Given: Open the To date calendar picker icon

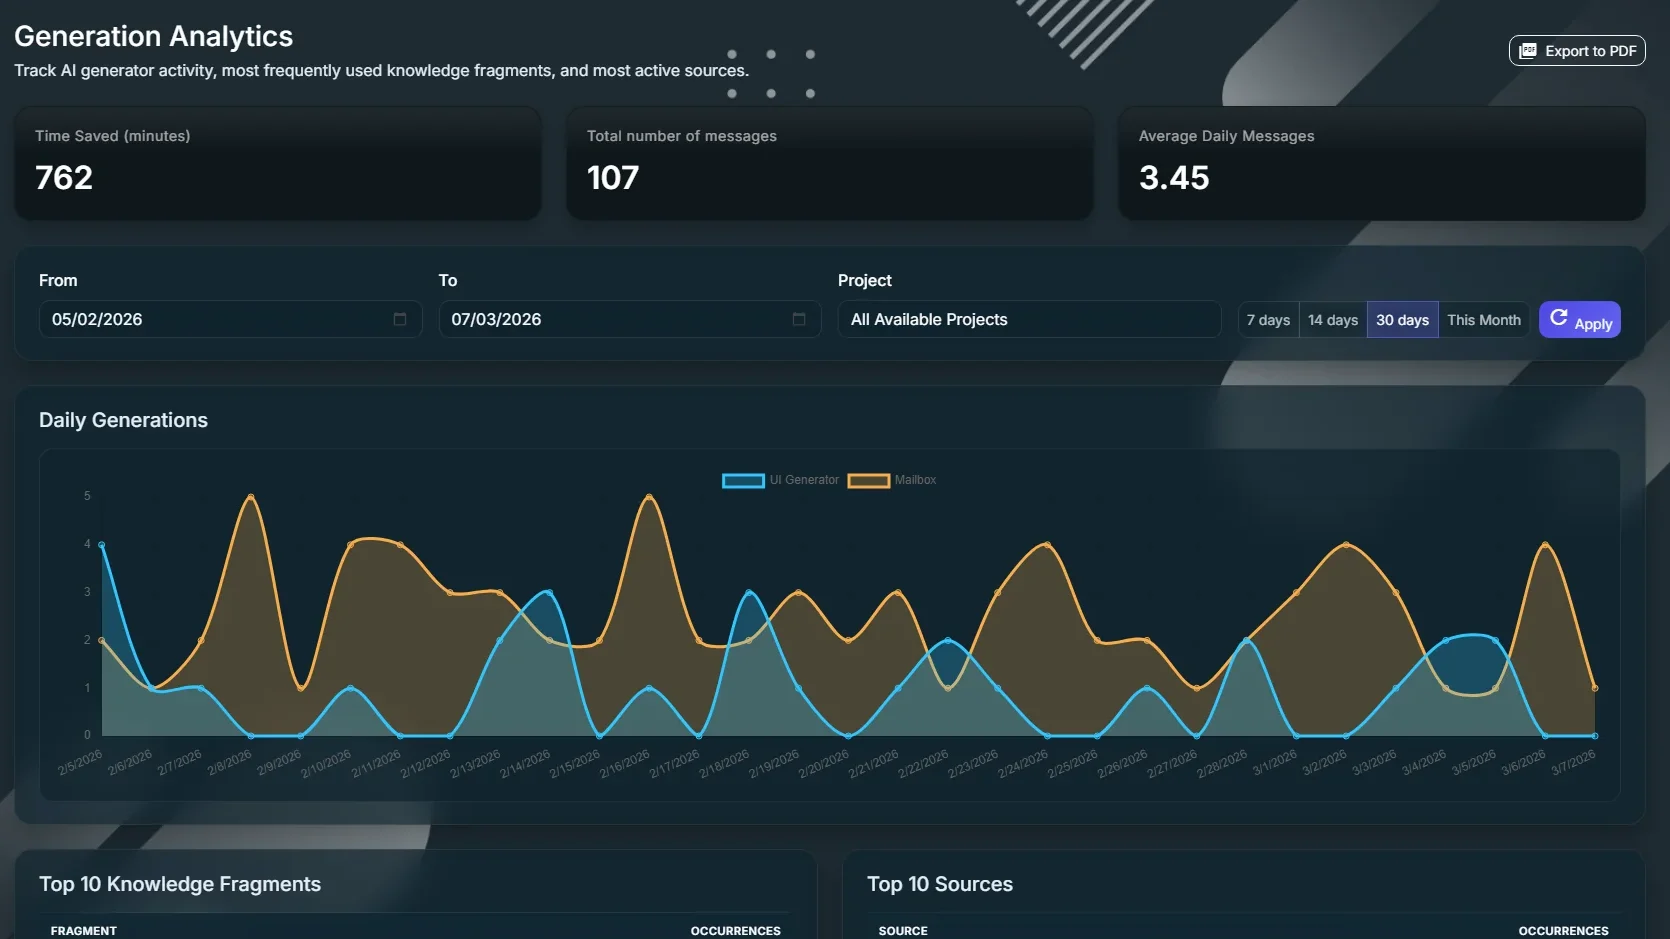Looking at the screenshot, I should coord(799,319).
